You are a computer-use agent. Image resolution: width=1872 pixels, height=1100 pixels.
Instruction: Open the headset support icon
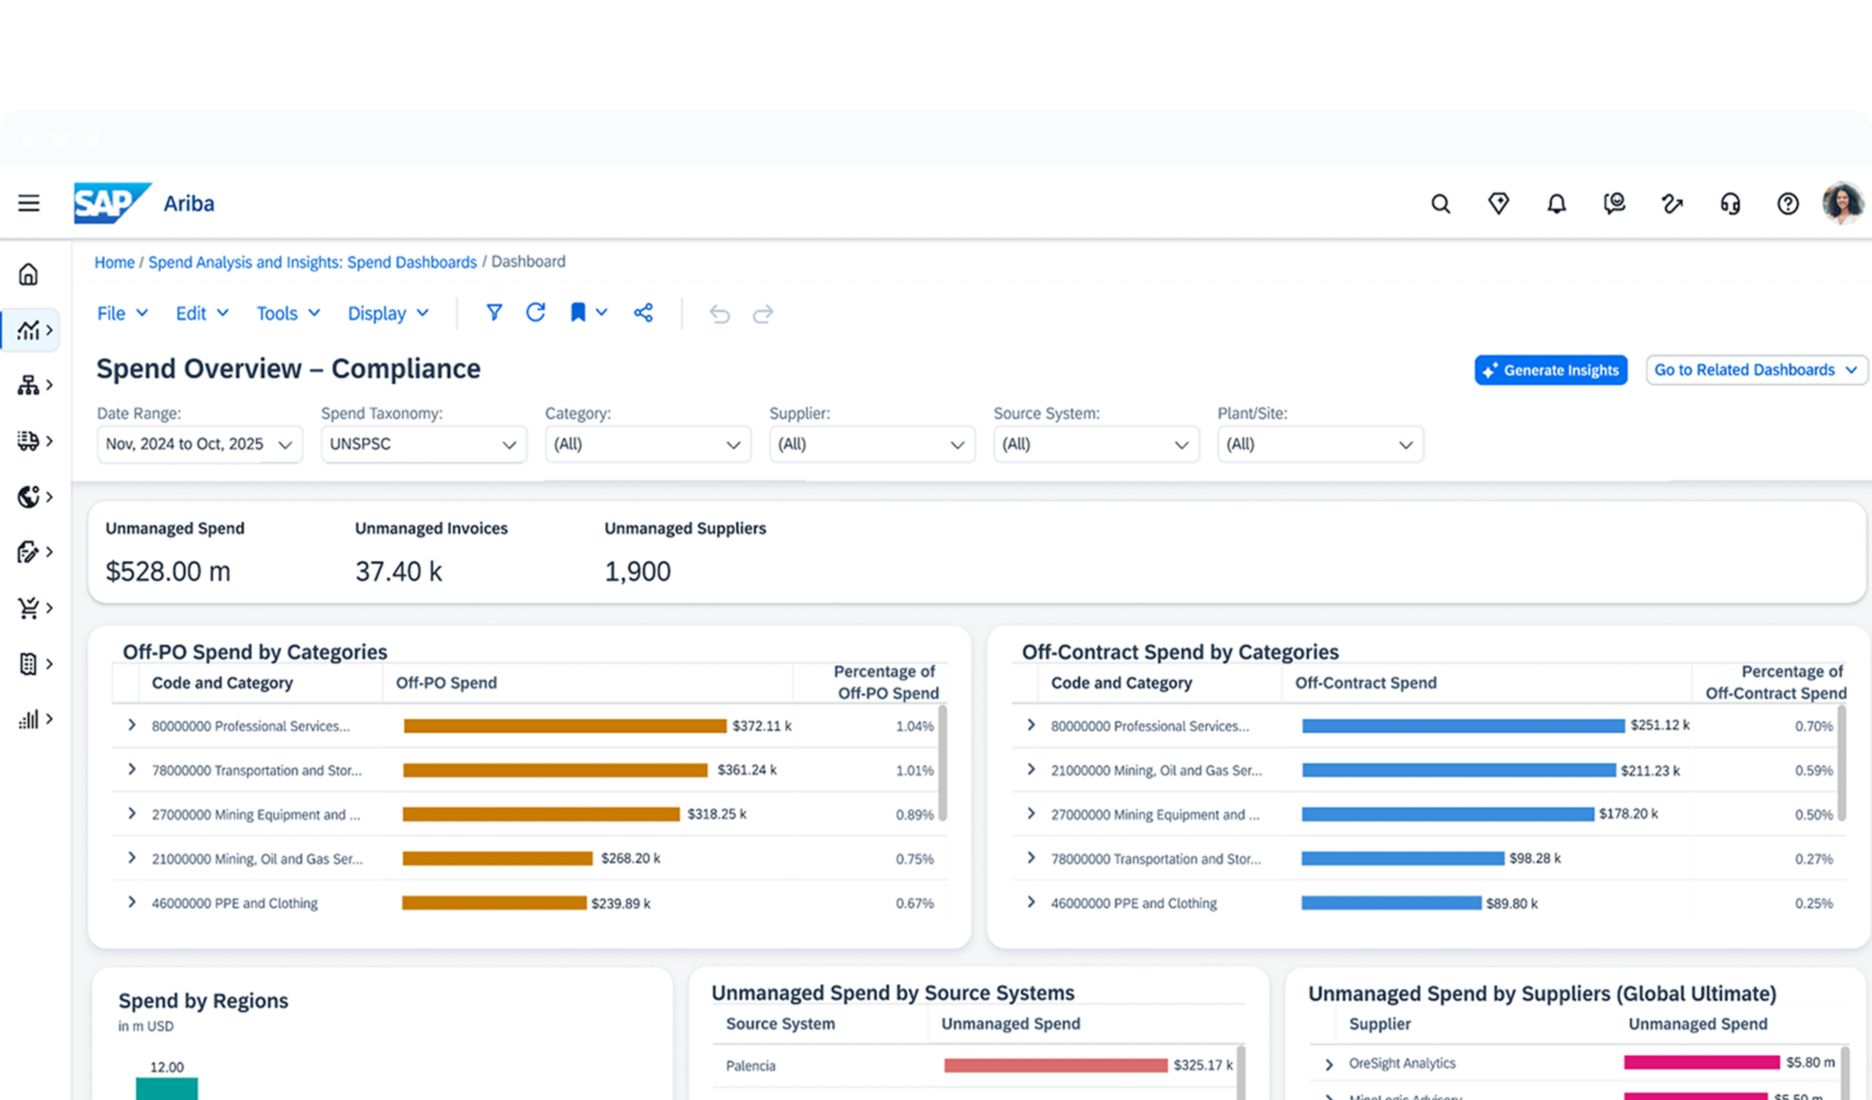click(x=1730, y=204)
